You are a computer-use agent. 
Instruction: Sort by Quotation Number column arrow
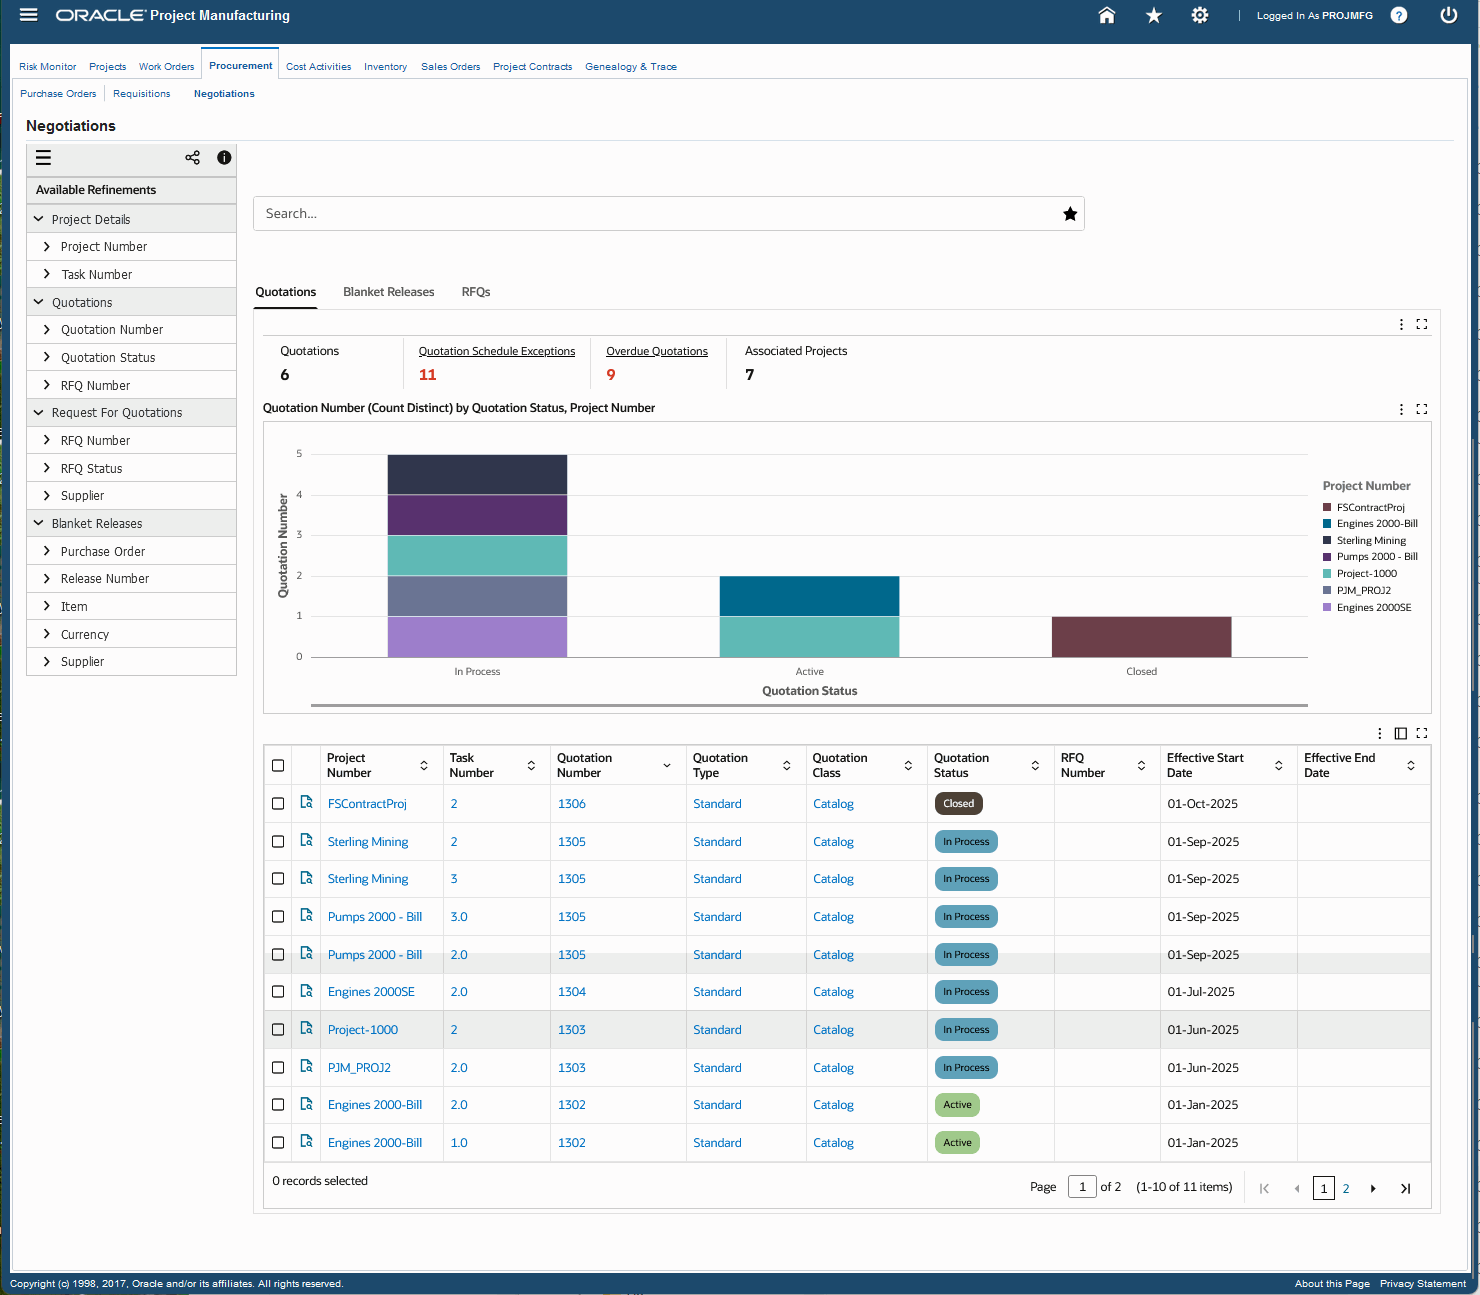point(667,766)
